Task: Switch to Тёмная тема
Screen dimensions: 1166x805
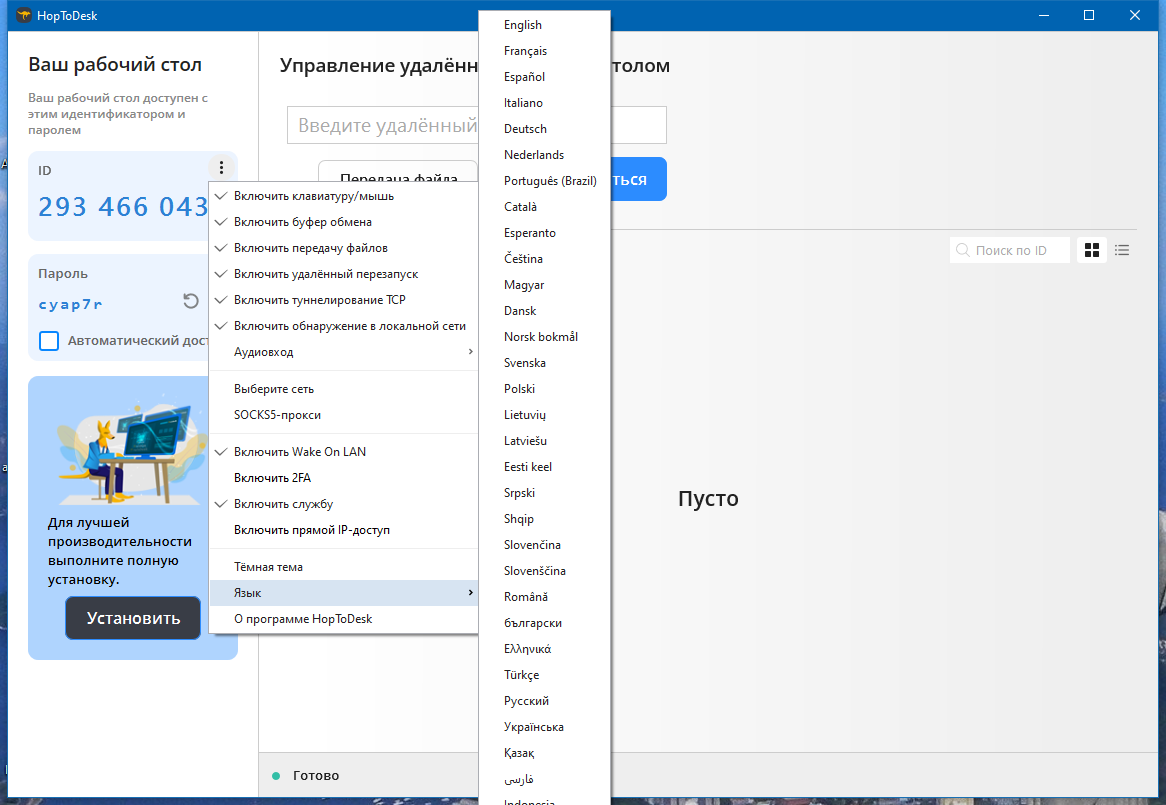Action: click(344, 567)
